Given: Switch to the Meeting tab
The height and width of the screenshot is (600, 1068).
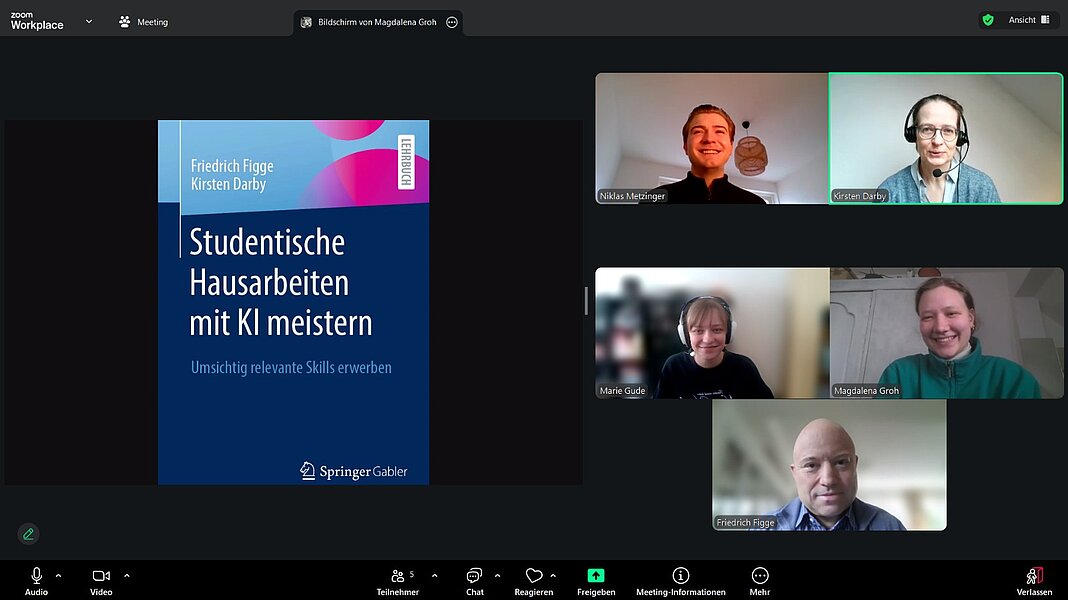Looking at the screenshot, I should tap(144, 22).
